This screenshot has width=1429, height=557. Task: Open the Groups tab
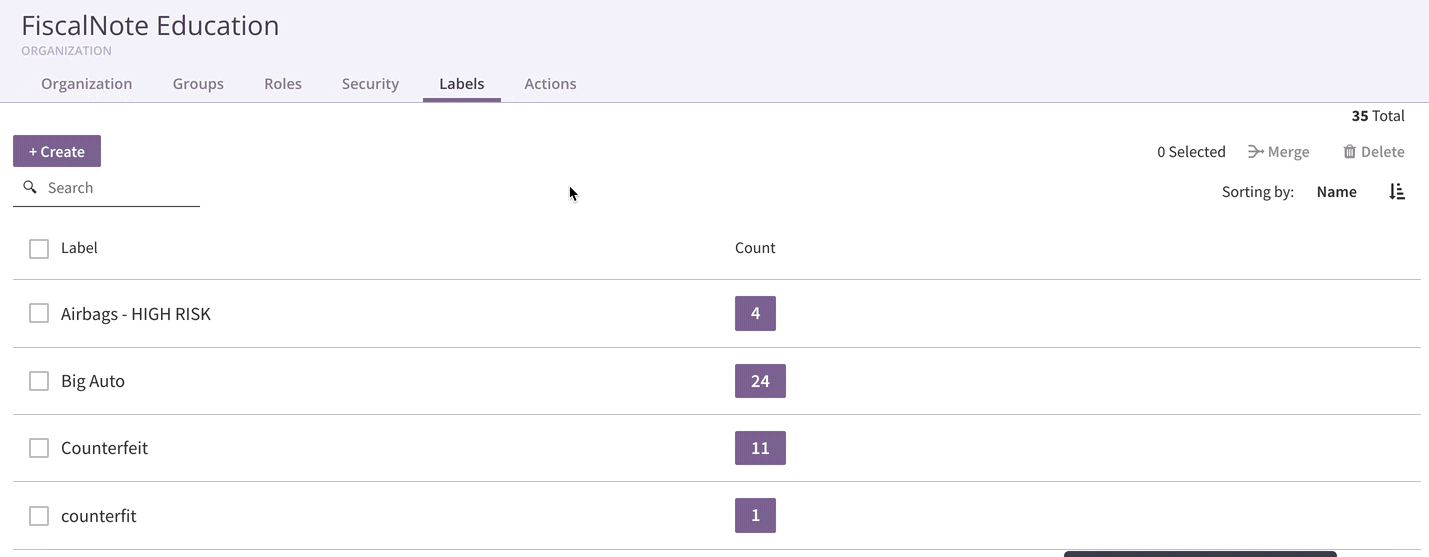pyautogui.click(x=198, y=84)
